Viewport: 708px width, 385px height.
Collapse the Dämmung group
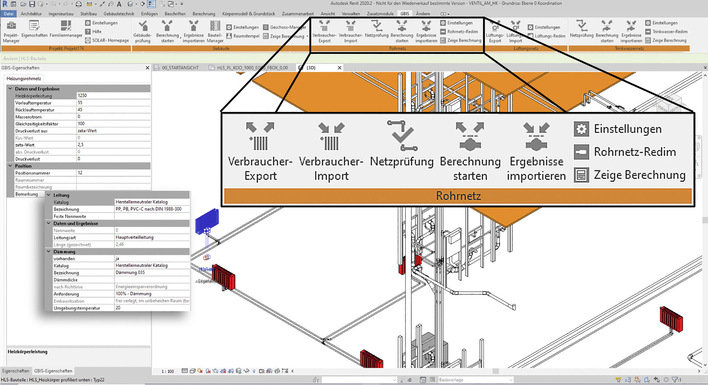[x=49, y=251]
